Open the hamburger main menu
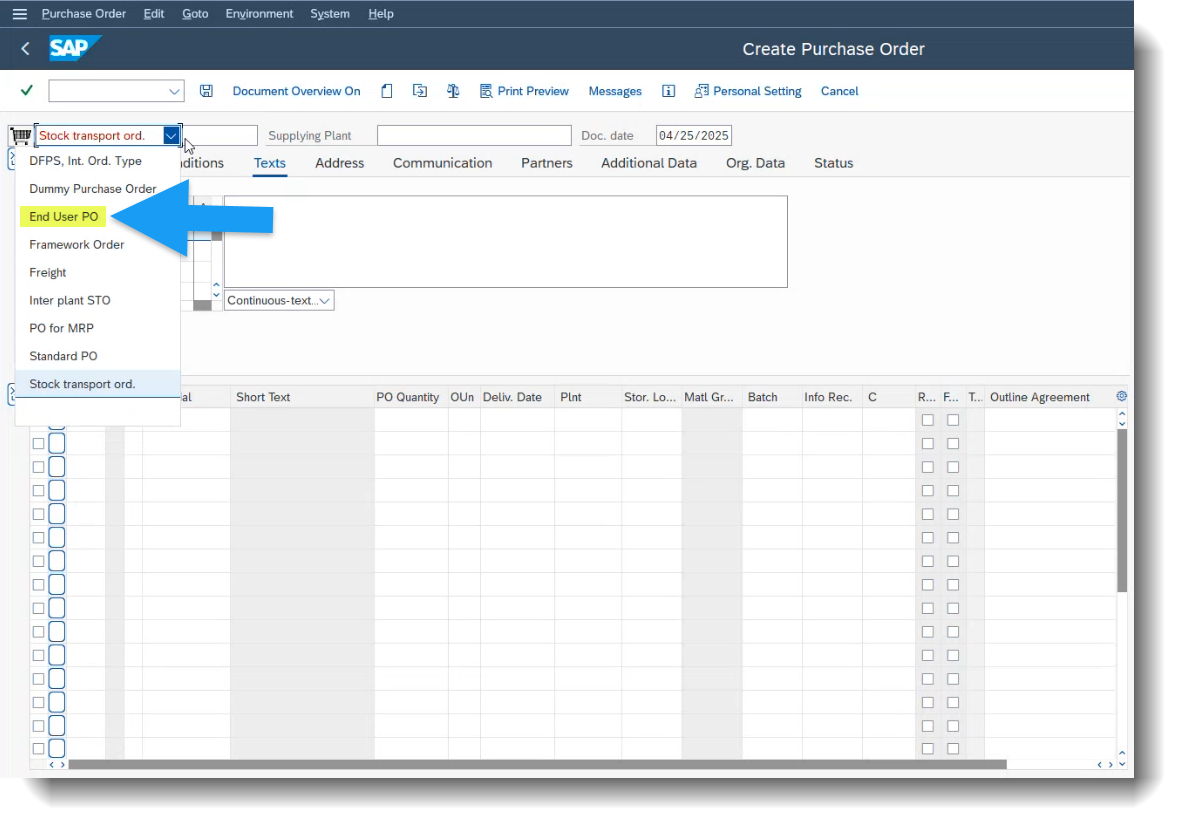The width and height of the screenshot is (1186, 830). pyautogui.click(x=20, y=14)
